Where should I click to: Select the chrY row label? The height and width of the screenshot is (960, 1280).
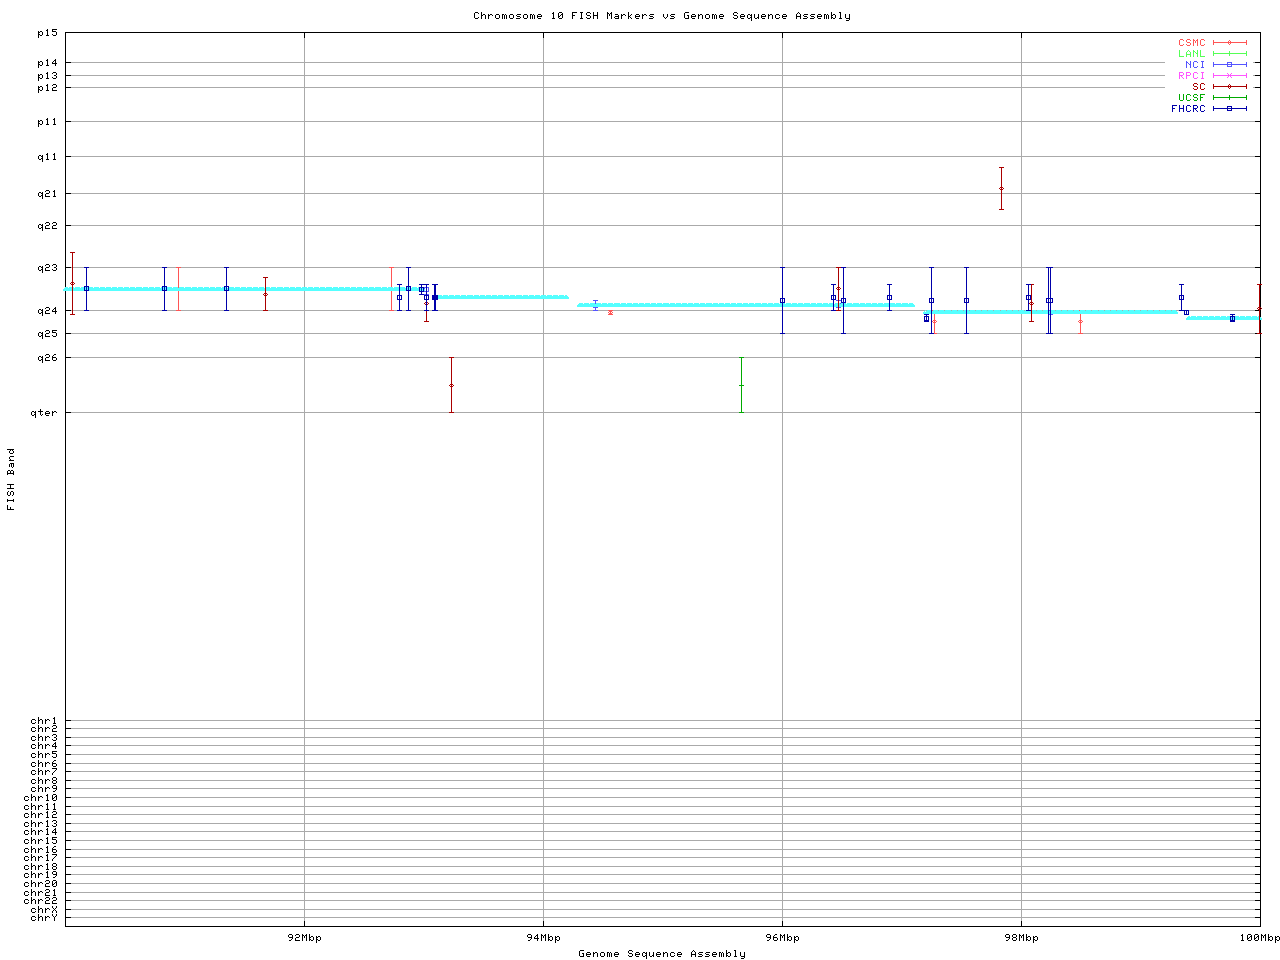[44, 917]
